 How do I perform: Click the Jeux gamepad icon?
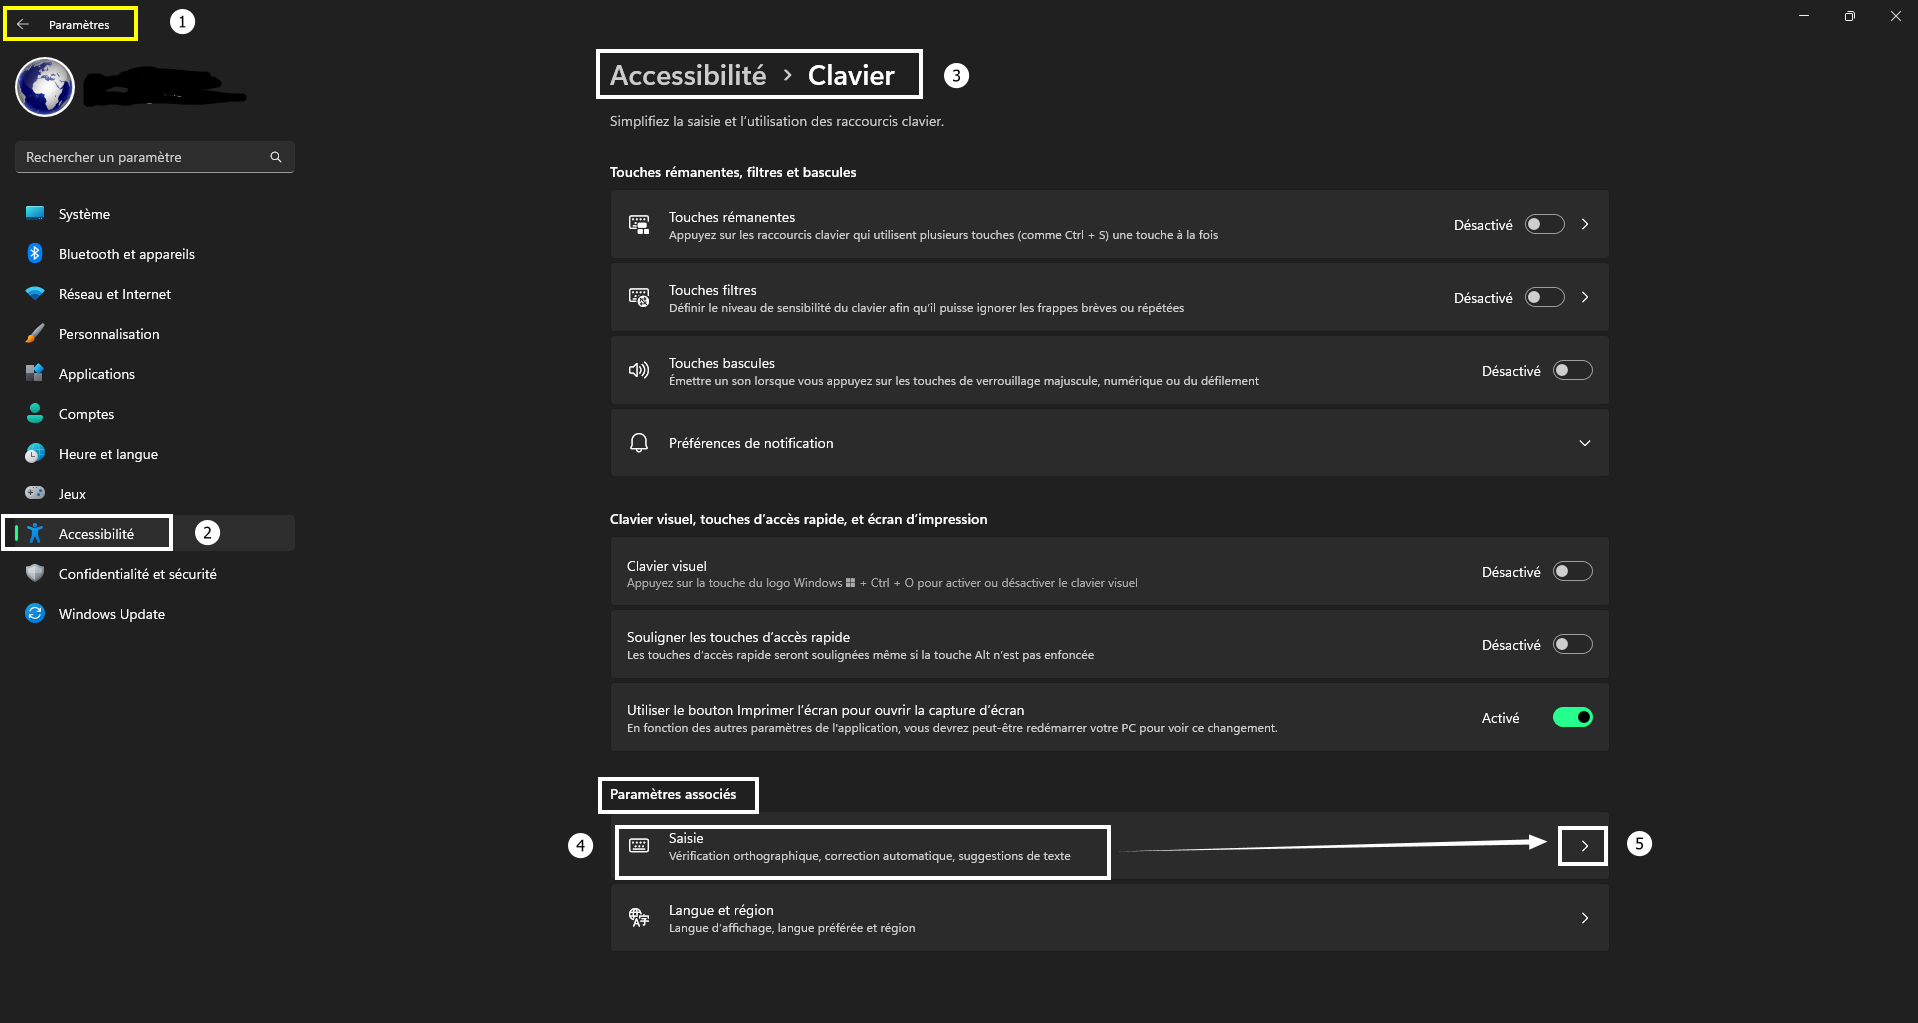tap(35, 493)
